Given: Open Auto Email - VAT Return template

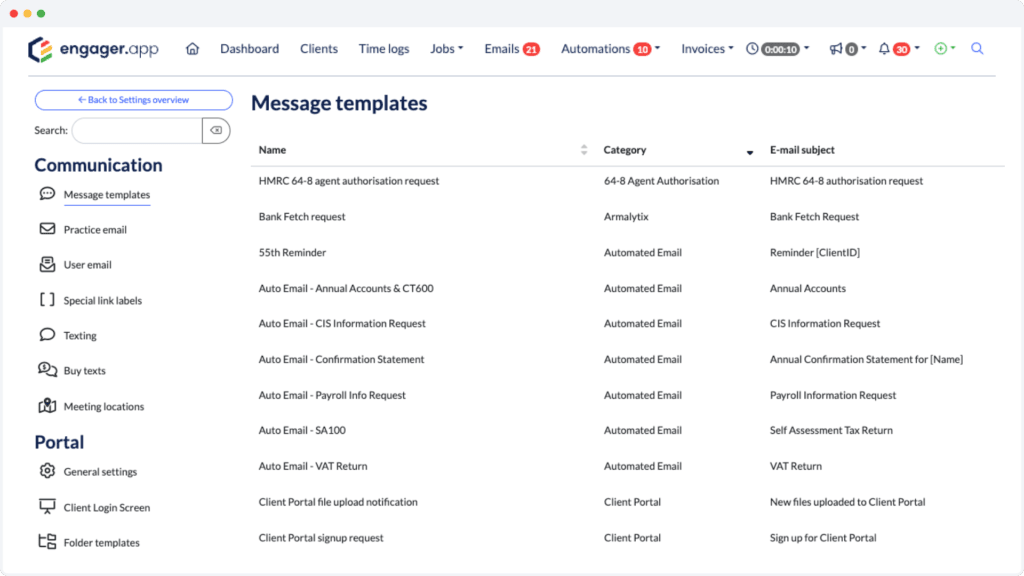Looking at the screenshot, I should tap(313, 466).
